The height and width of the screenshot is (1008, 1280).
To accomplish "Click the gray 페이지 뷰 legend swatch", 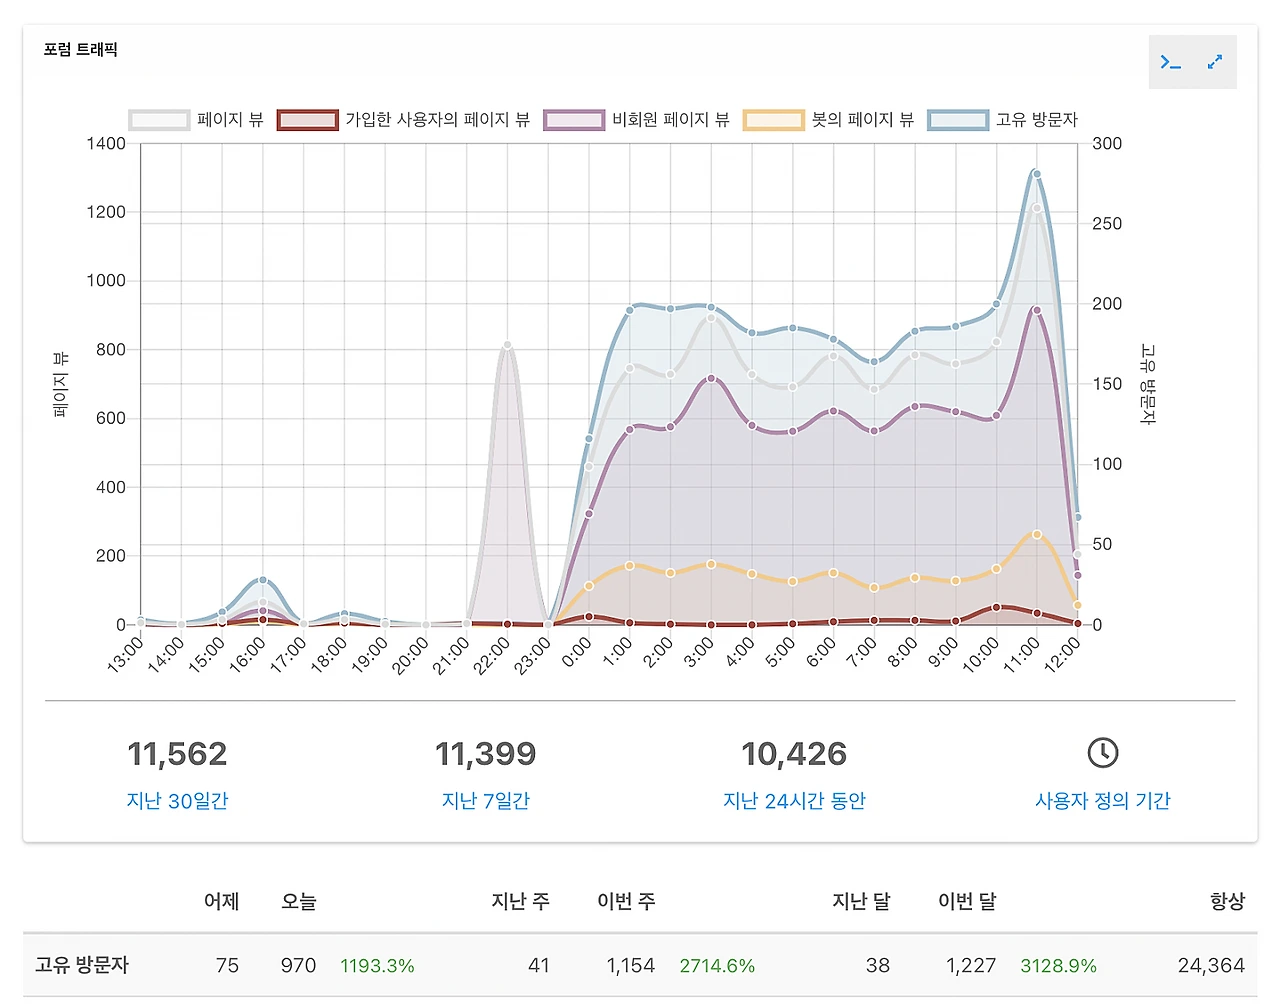I will [x=159, y=119].
